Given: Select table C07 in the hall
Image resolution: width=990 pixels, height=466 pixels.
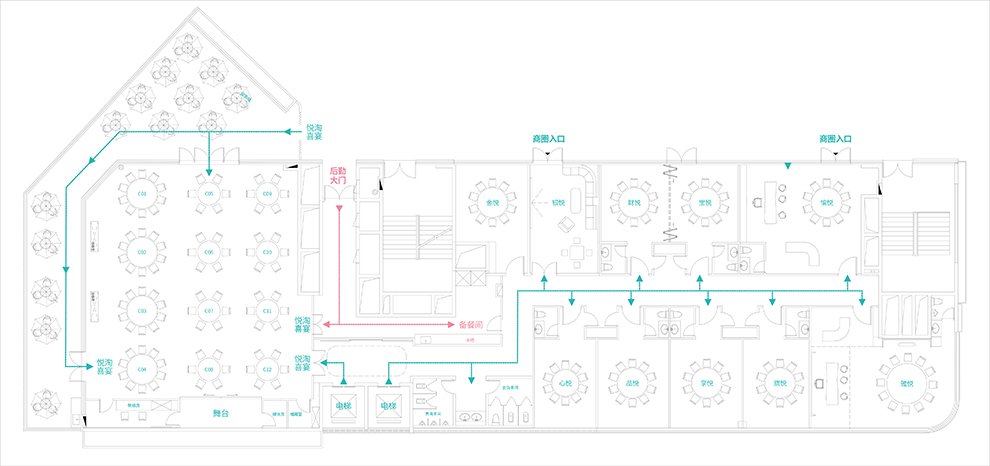Looking at the screenshot, I should point(208,311).
